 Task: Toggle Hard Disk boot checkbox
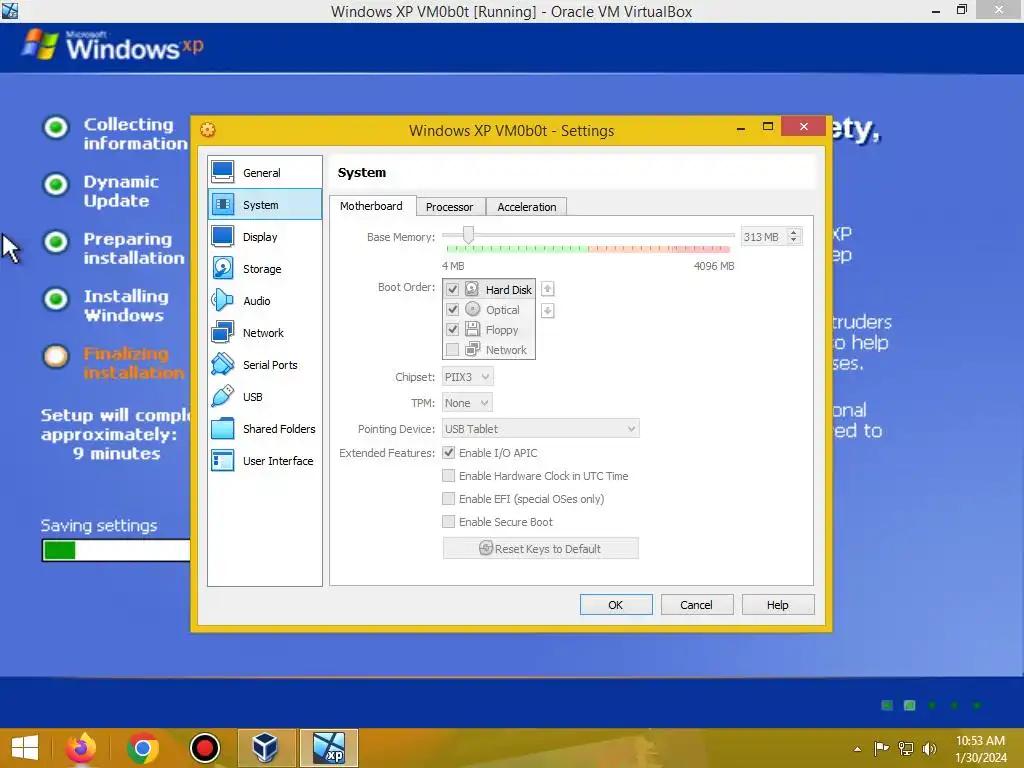tap(452, 289)
